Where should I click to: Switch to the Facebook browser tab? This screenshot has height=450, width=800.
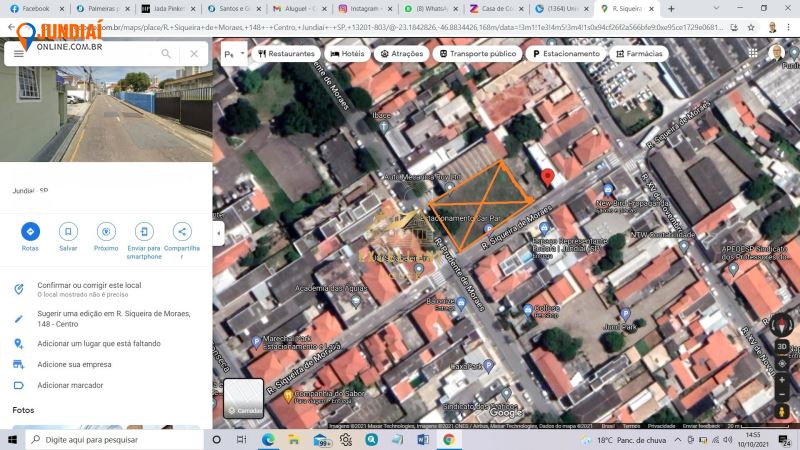(x=36, y=9)
